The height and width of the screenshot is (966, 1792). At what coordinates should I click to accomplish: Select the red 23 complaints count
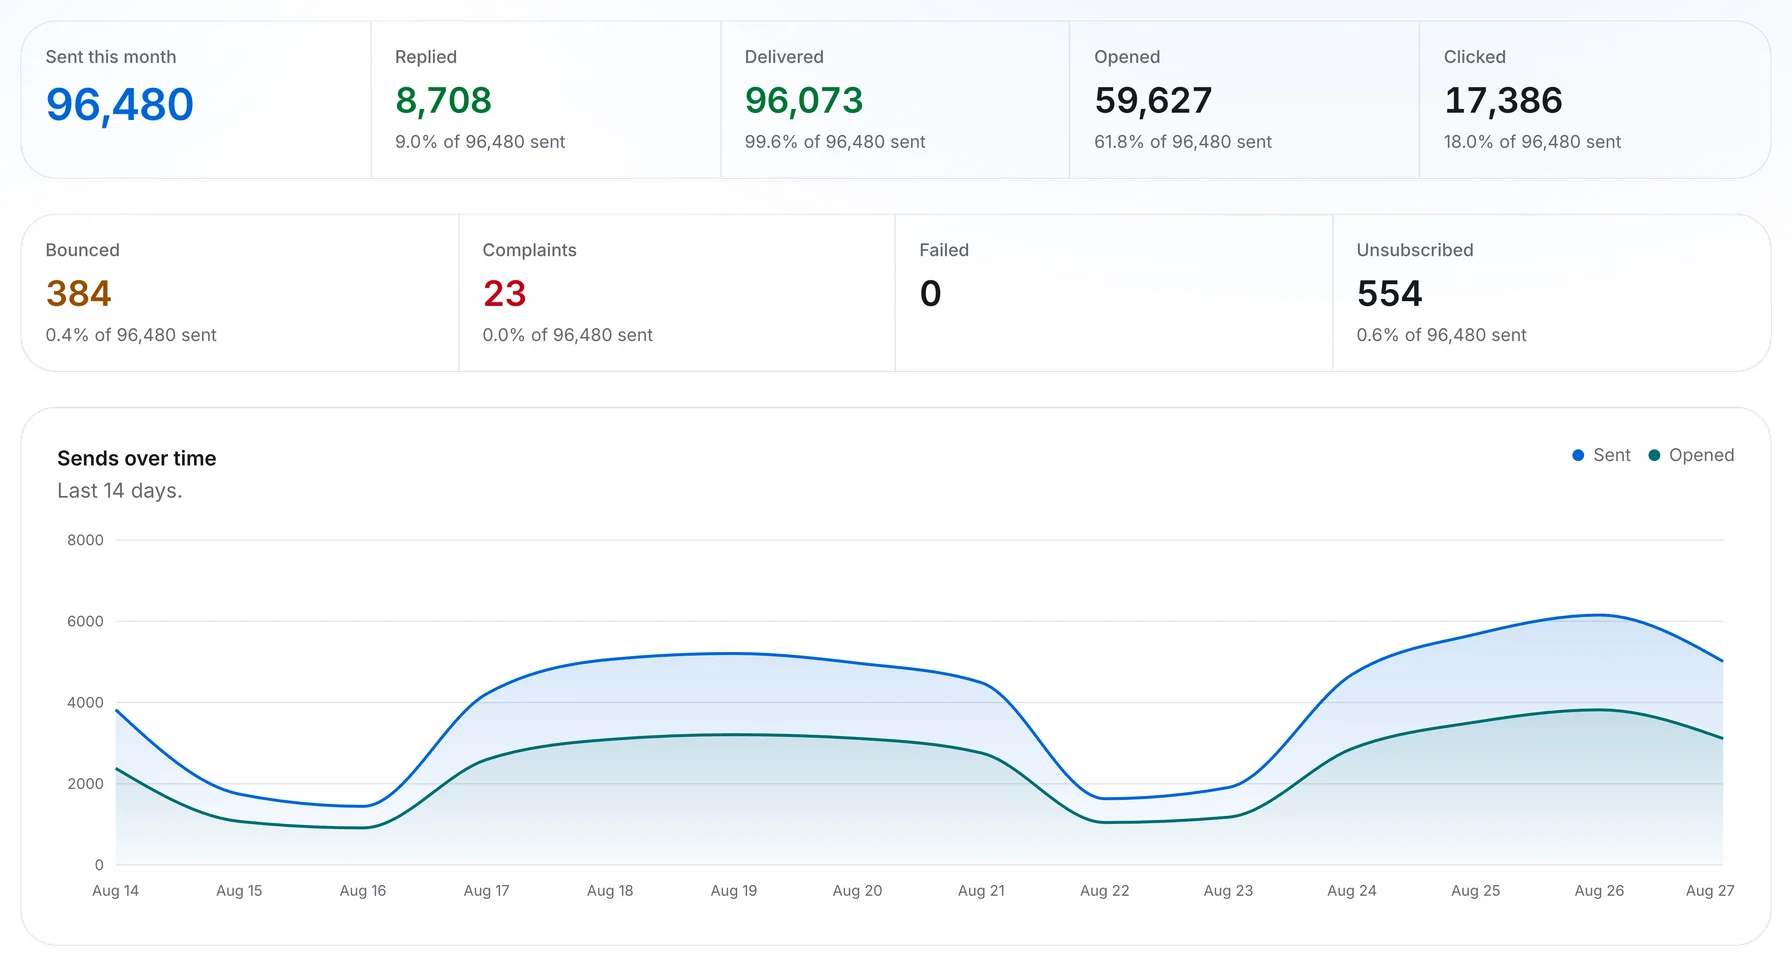(504, 293)
